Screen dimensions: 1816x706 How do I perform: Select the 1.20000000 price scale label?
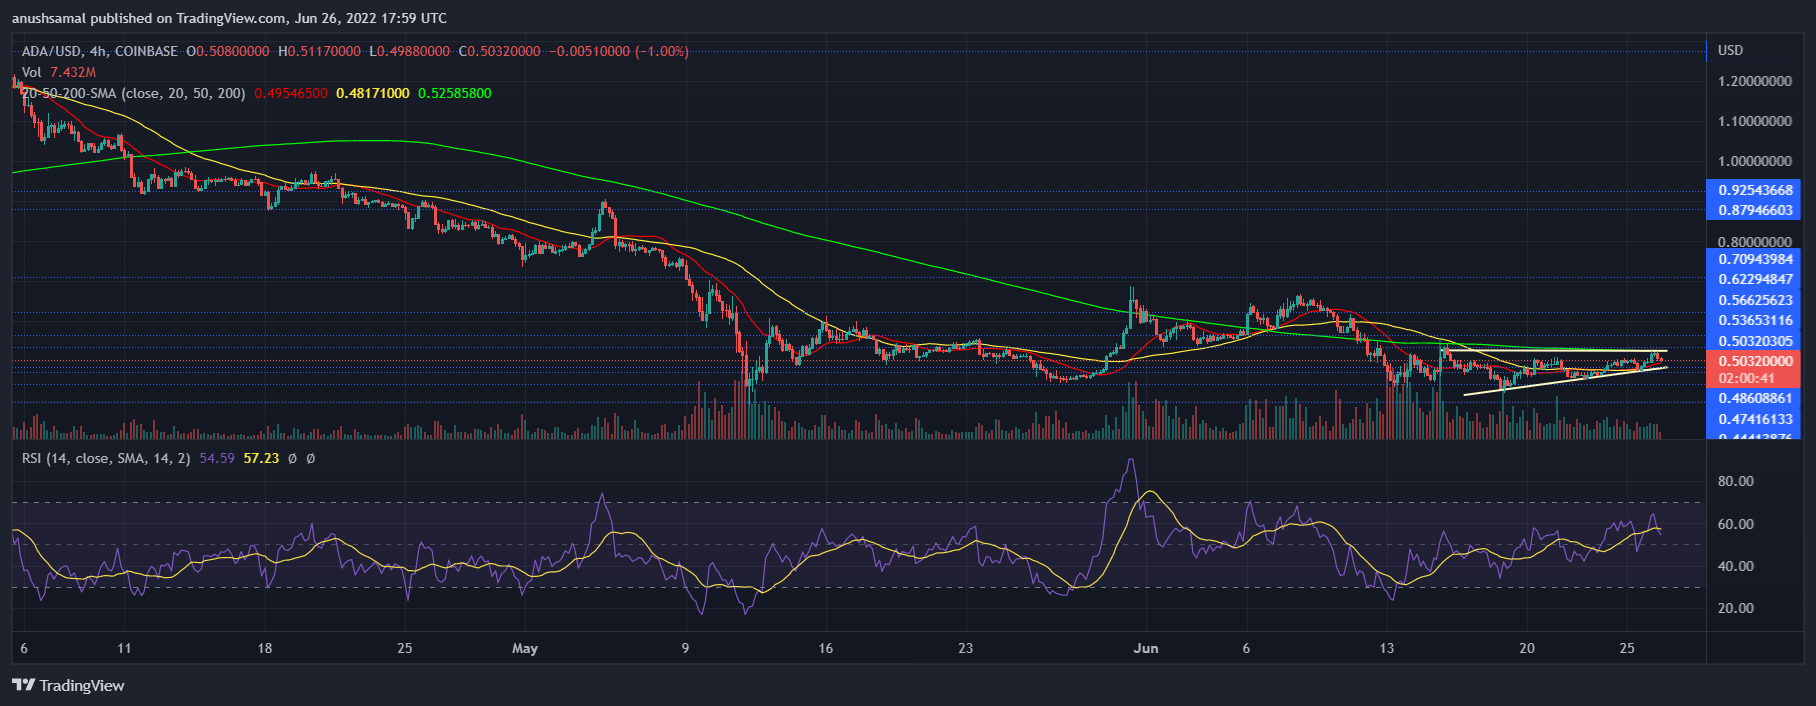click(1755, 81)
